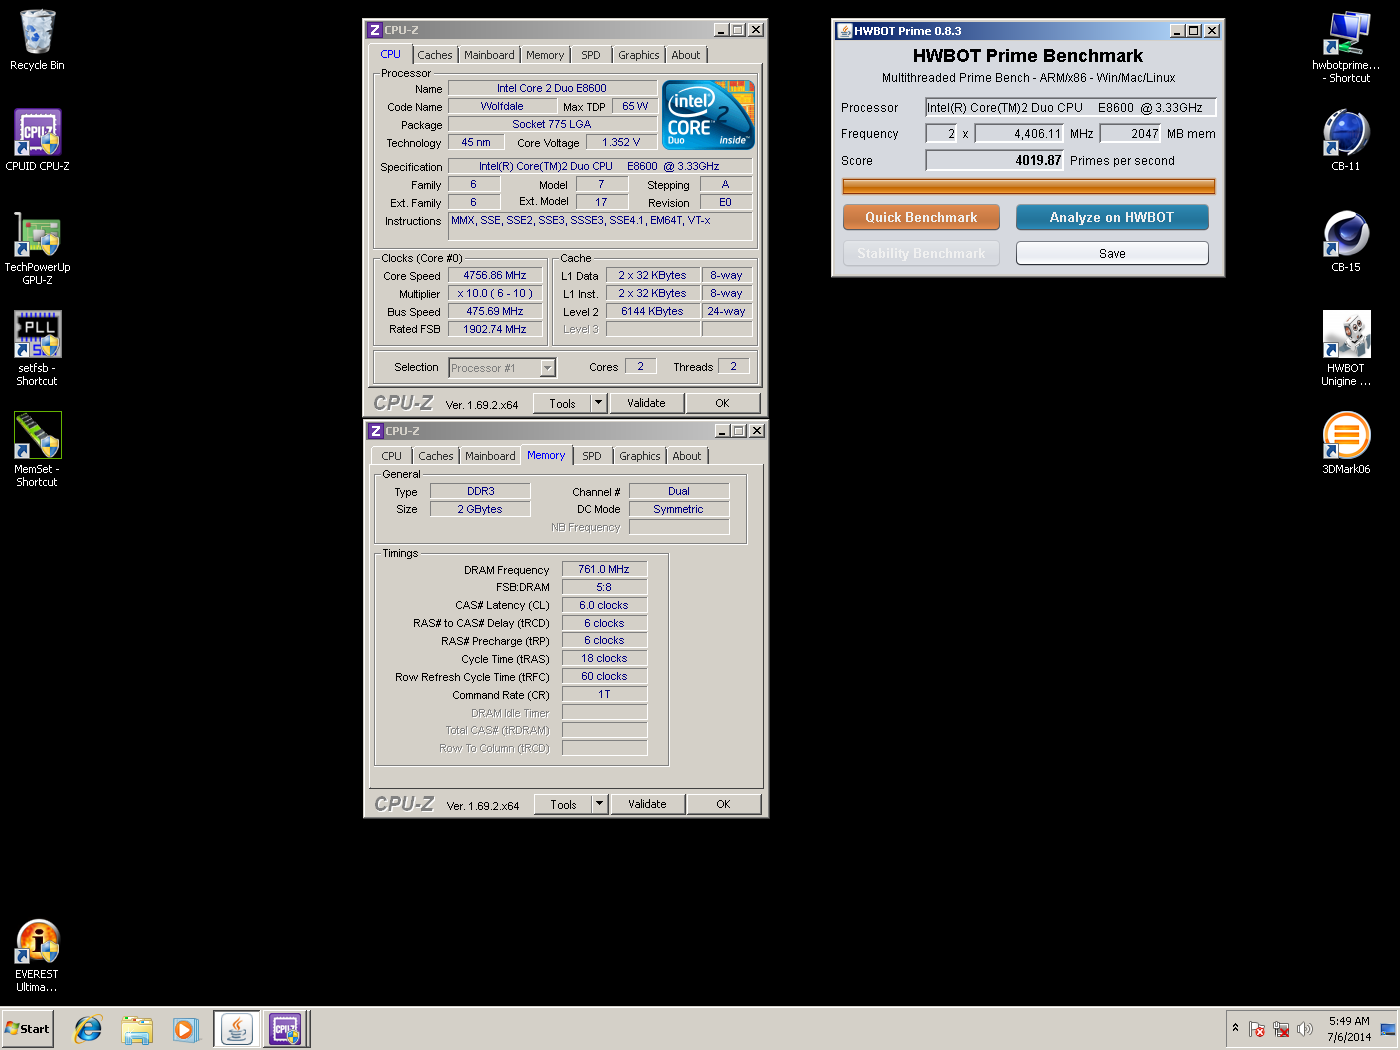
Task: Select the Mainboard tab in top CPU-Z window
Action: (489, 55)
